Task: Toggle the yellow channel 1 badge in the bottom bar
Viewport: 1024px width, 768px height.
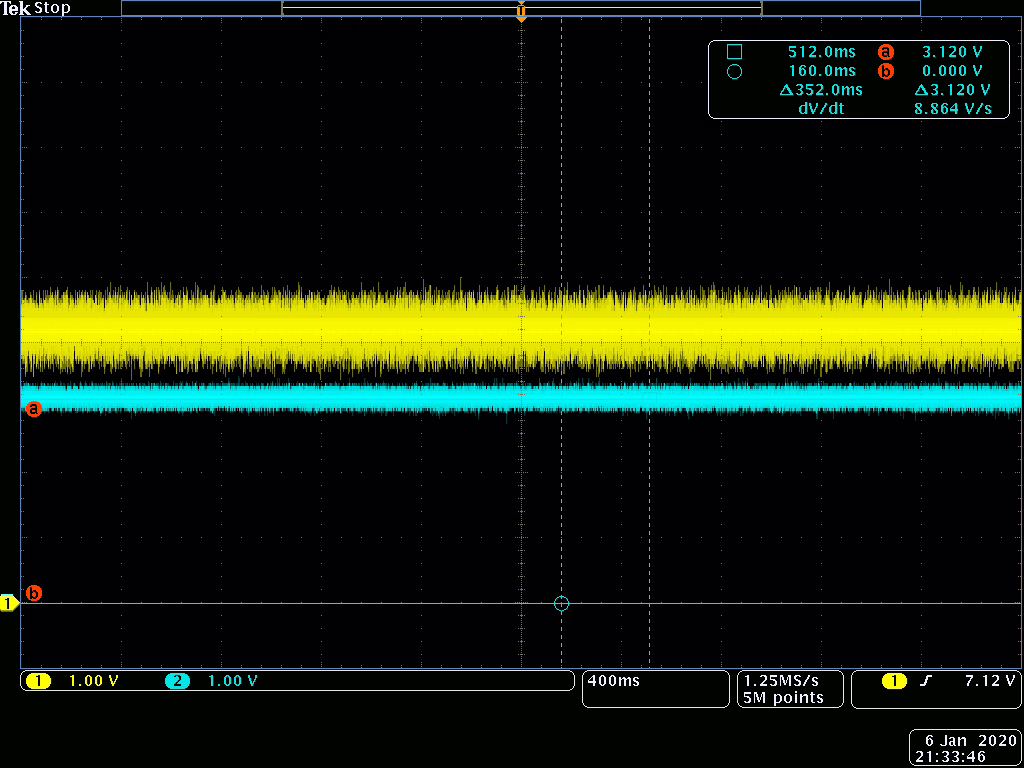Action: (38, 681)
